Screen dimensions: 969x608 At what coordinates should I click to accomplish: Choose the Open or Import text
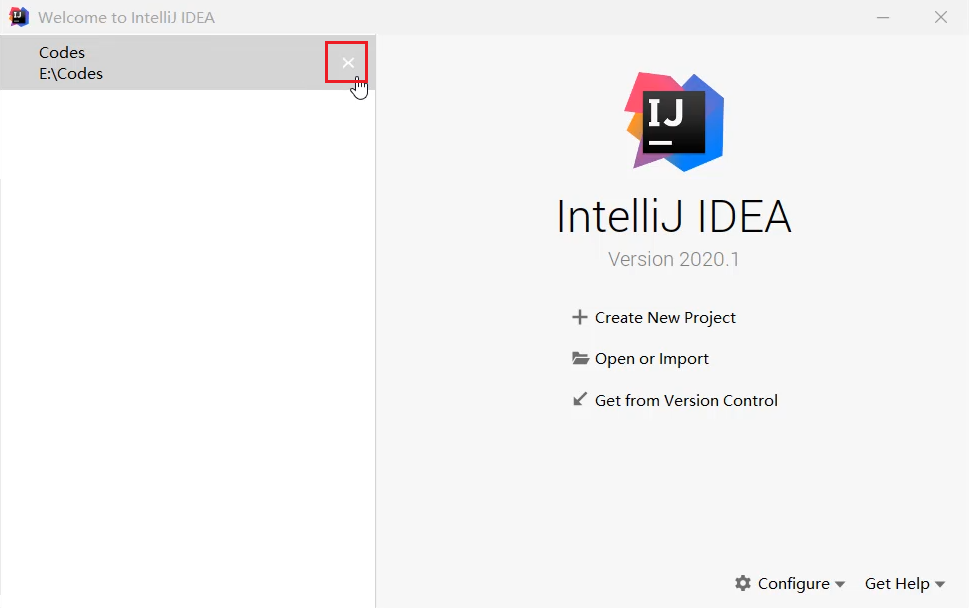click(652, 358)
